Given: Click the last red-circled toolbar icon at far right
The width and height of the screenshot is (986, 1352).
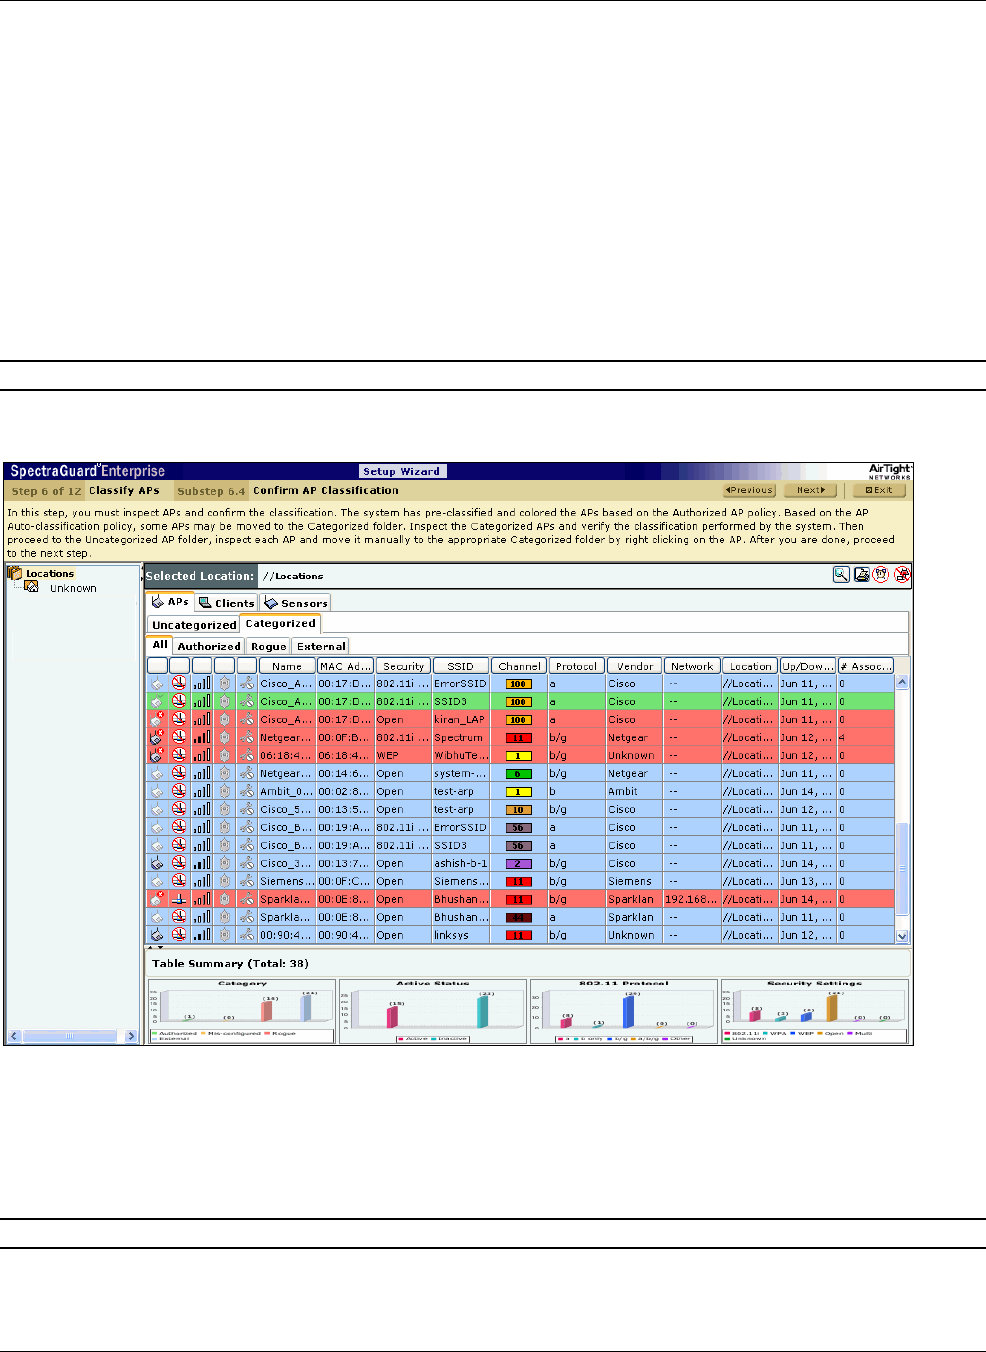Looking at the screenshot, I should click(x=902, y=575).
